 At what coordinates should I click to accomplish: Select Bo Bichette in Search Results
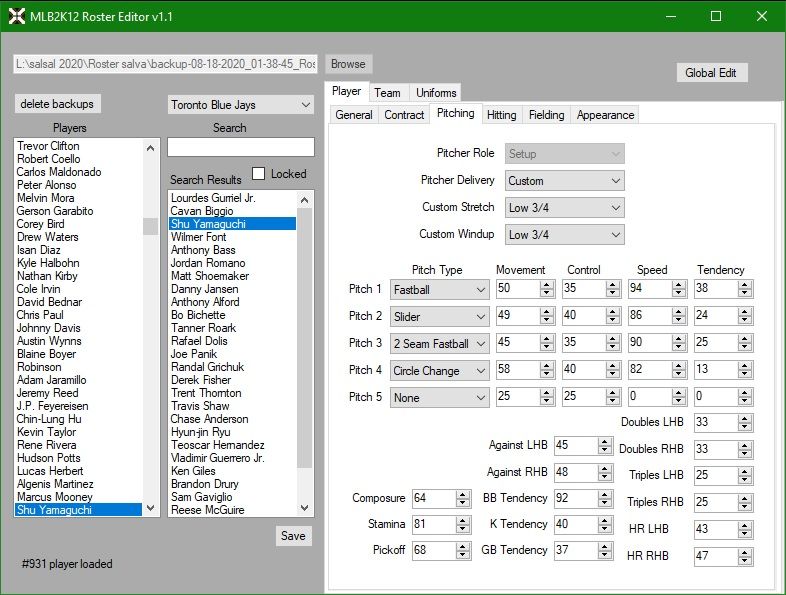click(x=198, y=315)
